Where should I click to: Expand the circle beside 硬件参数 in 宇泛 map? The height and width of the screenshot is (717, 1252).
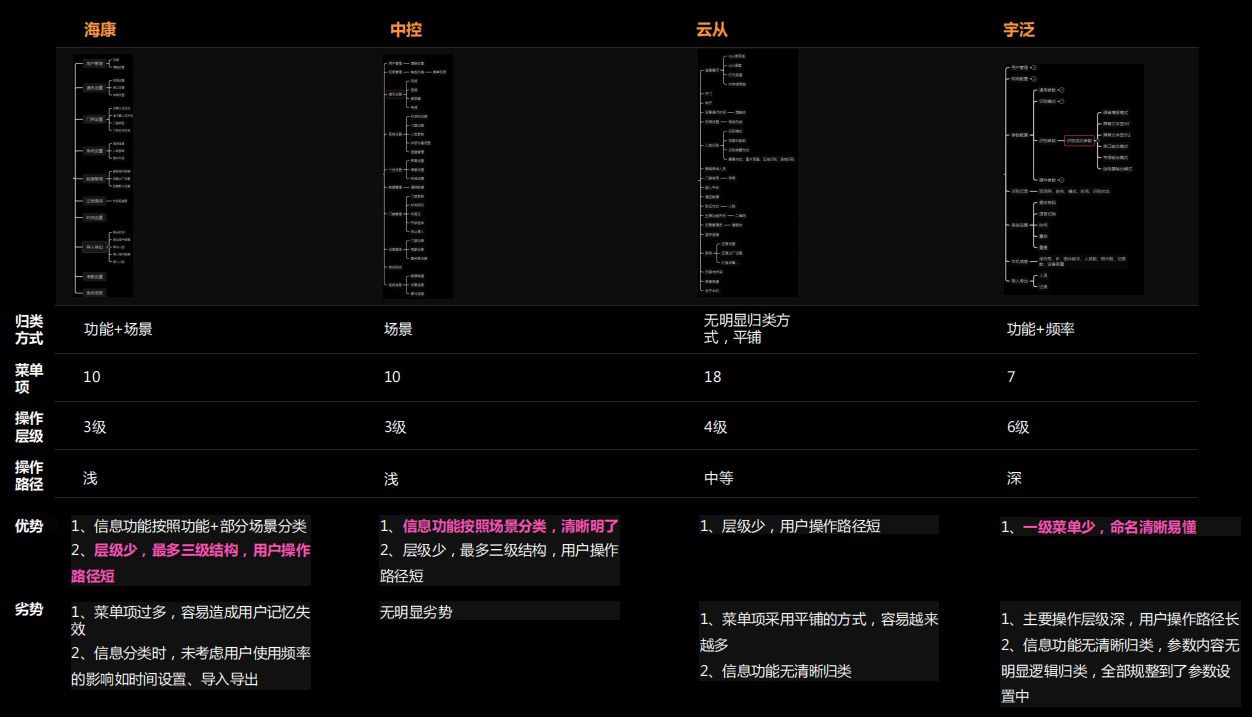1061,180
